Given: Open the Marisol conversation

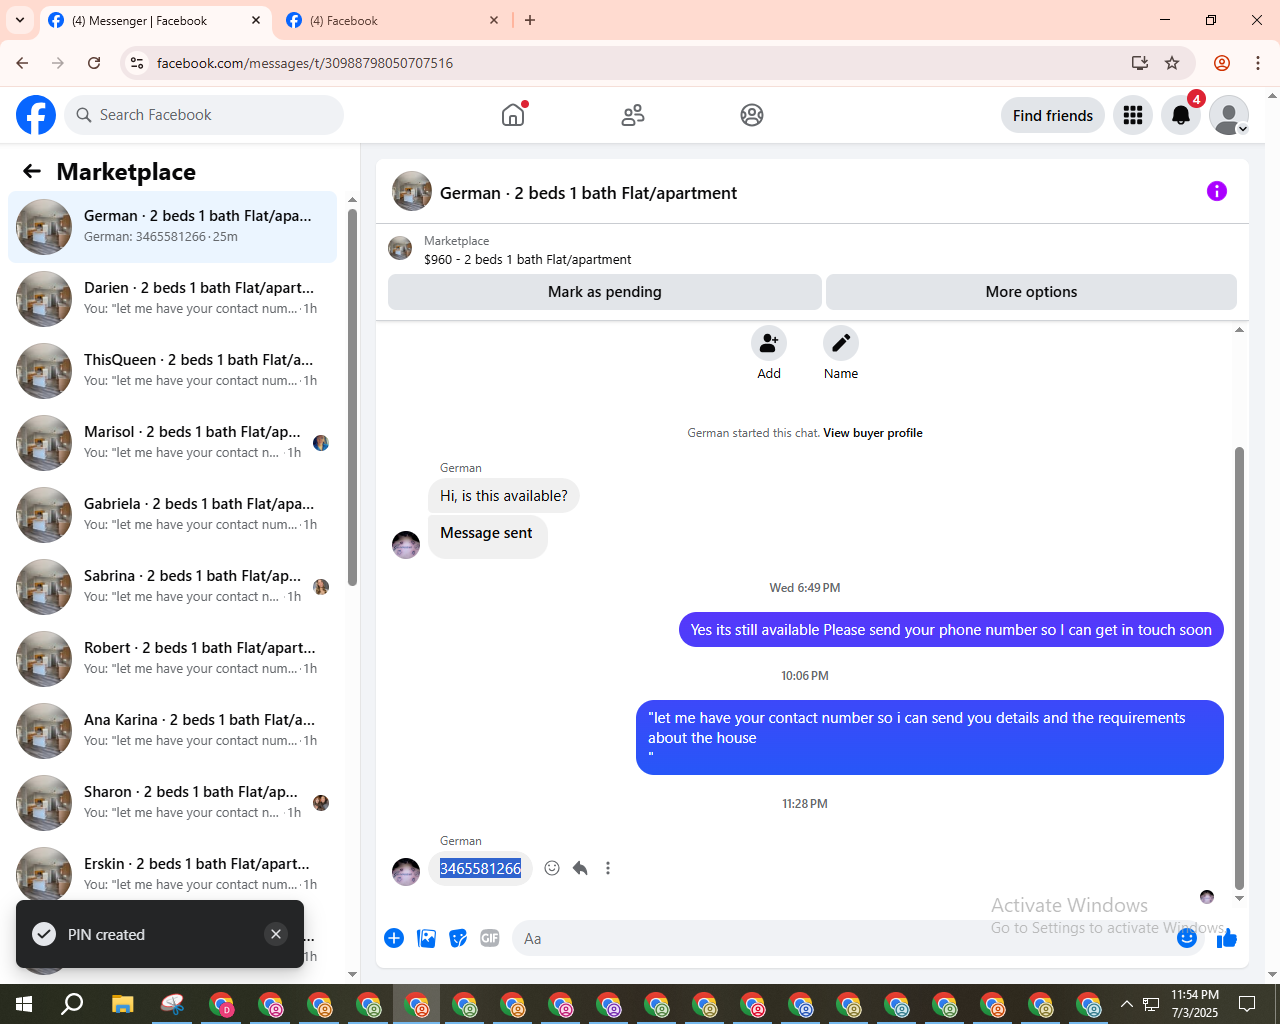Looking at the screenshot, I should (x=172, y=443).
